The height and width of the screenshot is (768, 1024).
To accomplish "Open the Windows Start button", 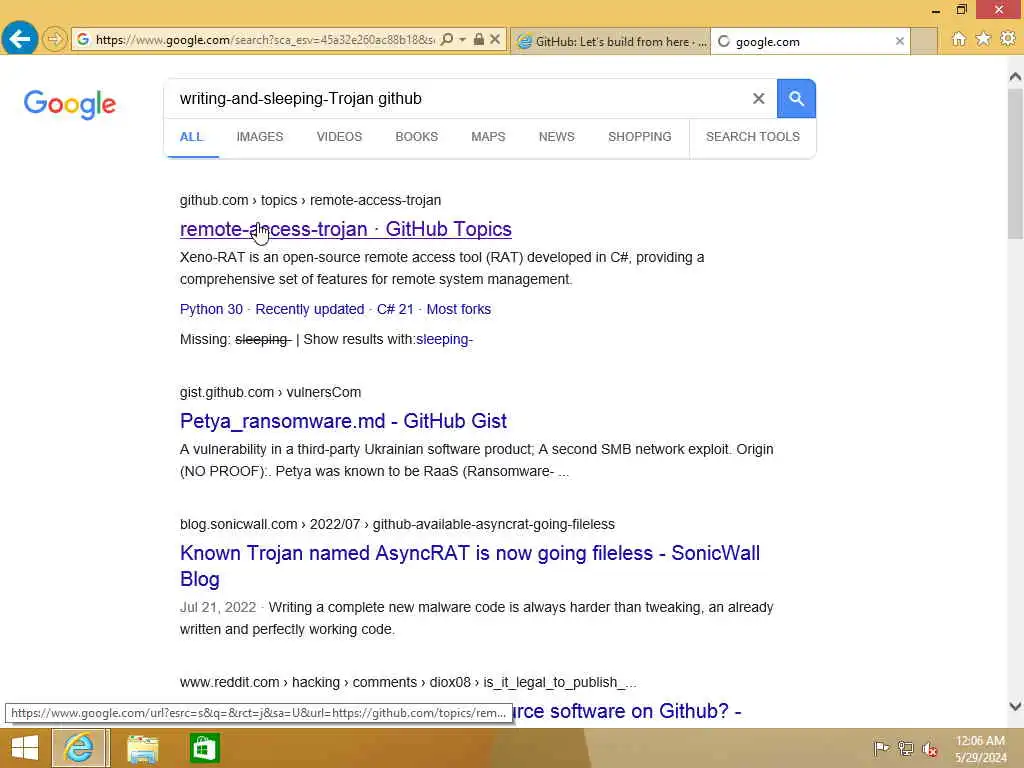I will coord(25,748).
